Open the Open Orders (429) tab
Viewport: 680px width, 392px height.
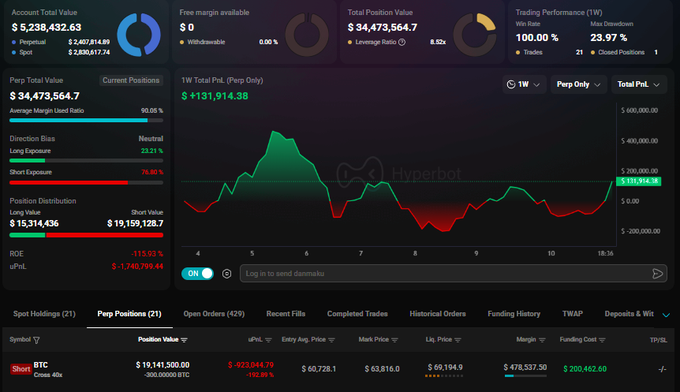coord(214,314)
